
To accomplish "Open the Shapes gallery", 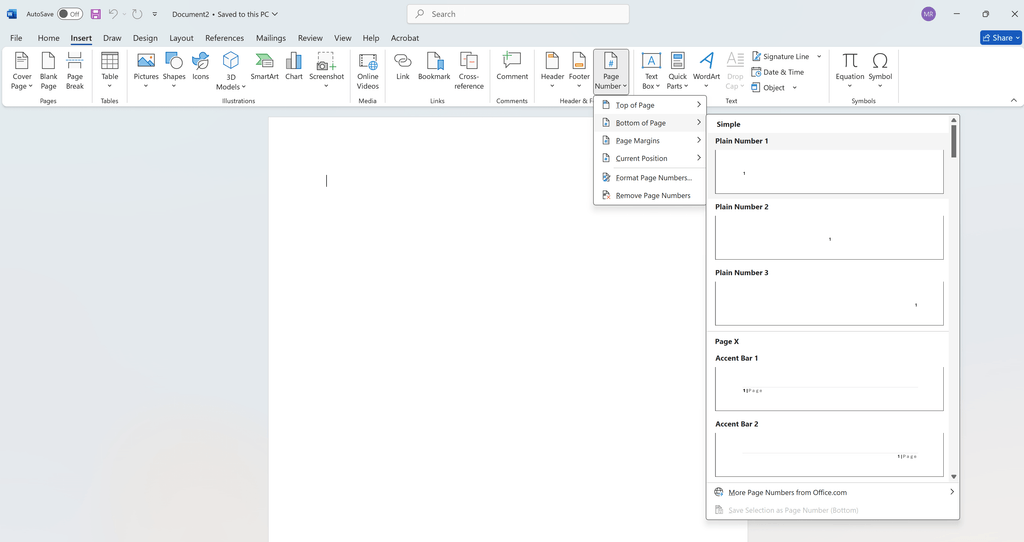I will [x=174, y=71].
